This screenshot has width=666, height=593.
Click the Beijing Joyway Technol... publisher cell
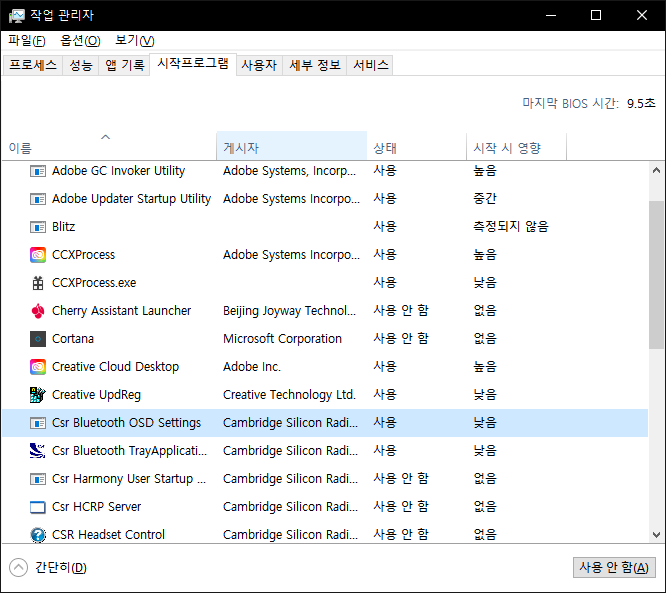[290, 311]
